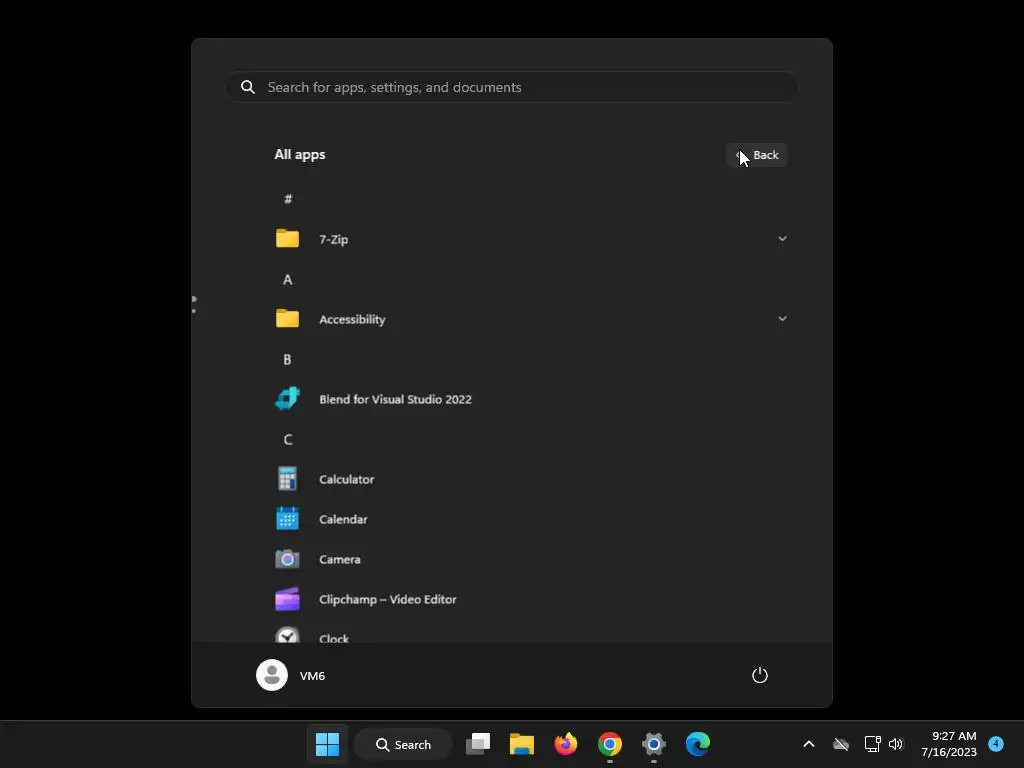1024x768 pixels.
Task: Open the notification count badge
Action: pos(995,744)
